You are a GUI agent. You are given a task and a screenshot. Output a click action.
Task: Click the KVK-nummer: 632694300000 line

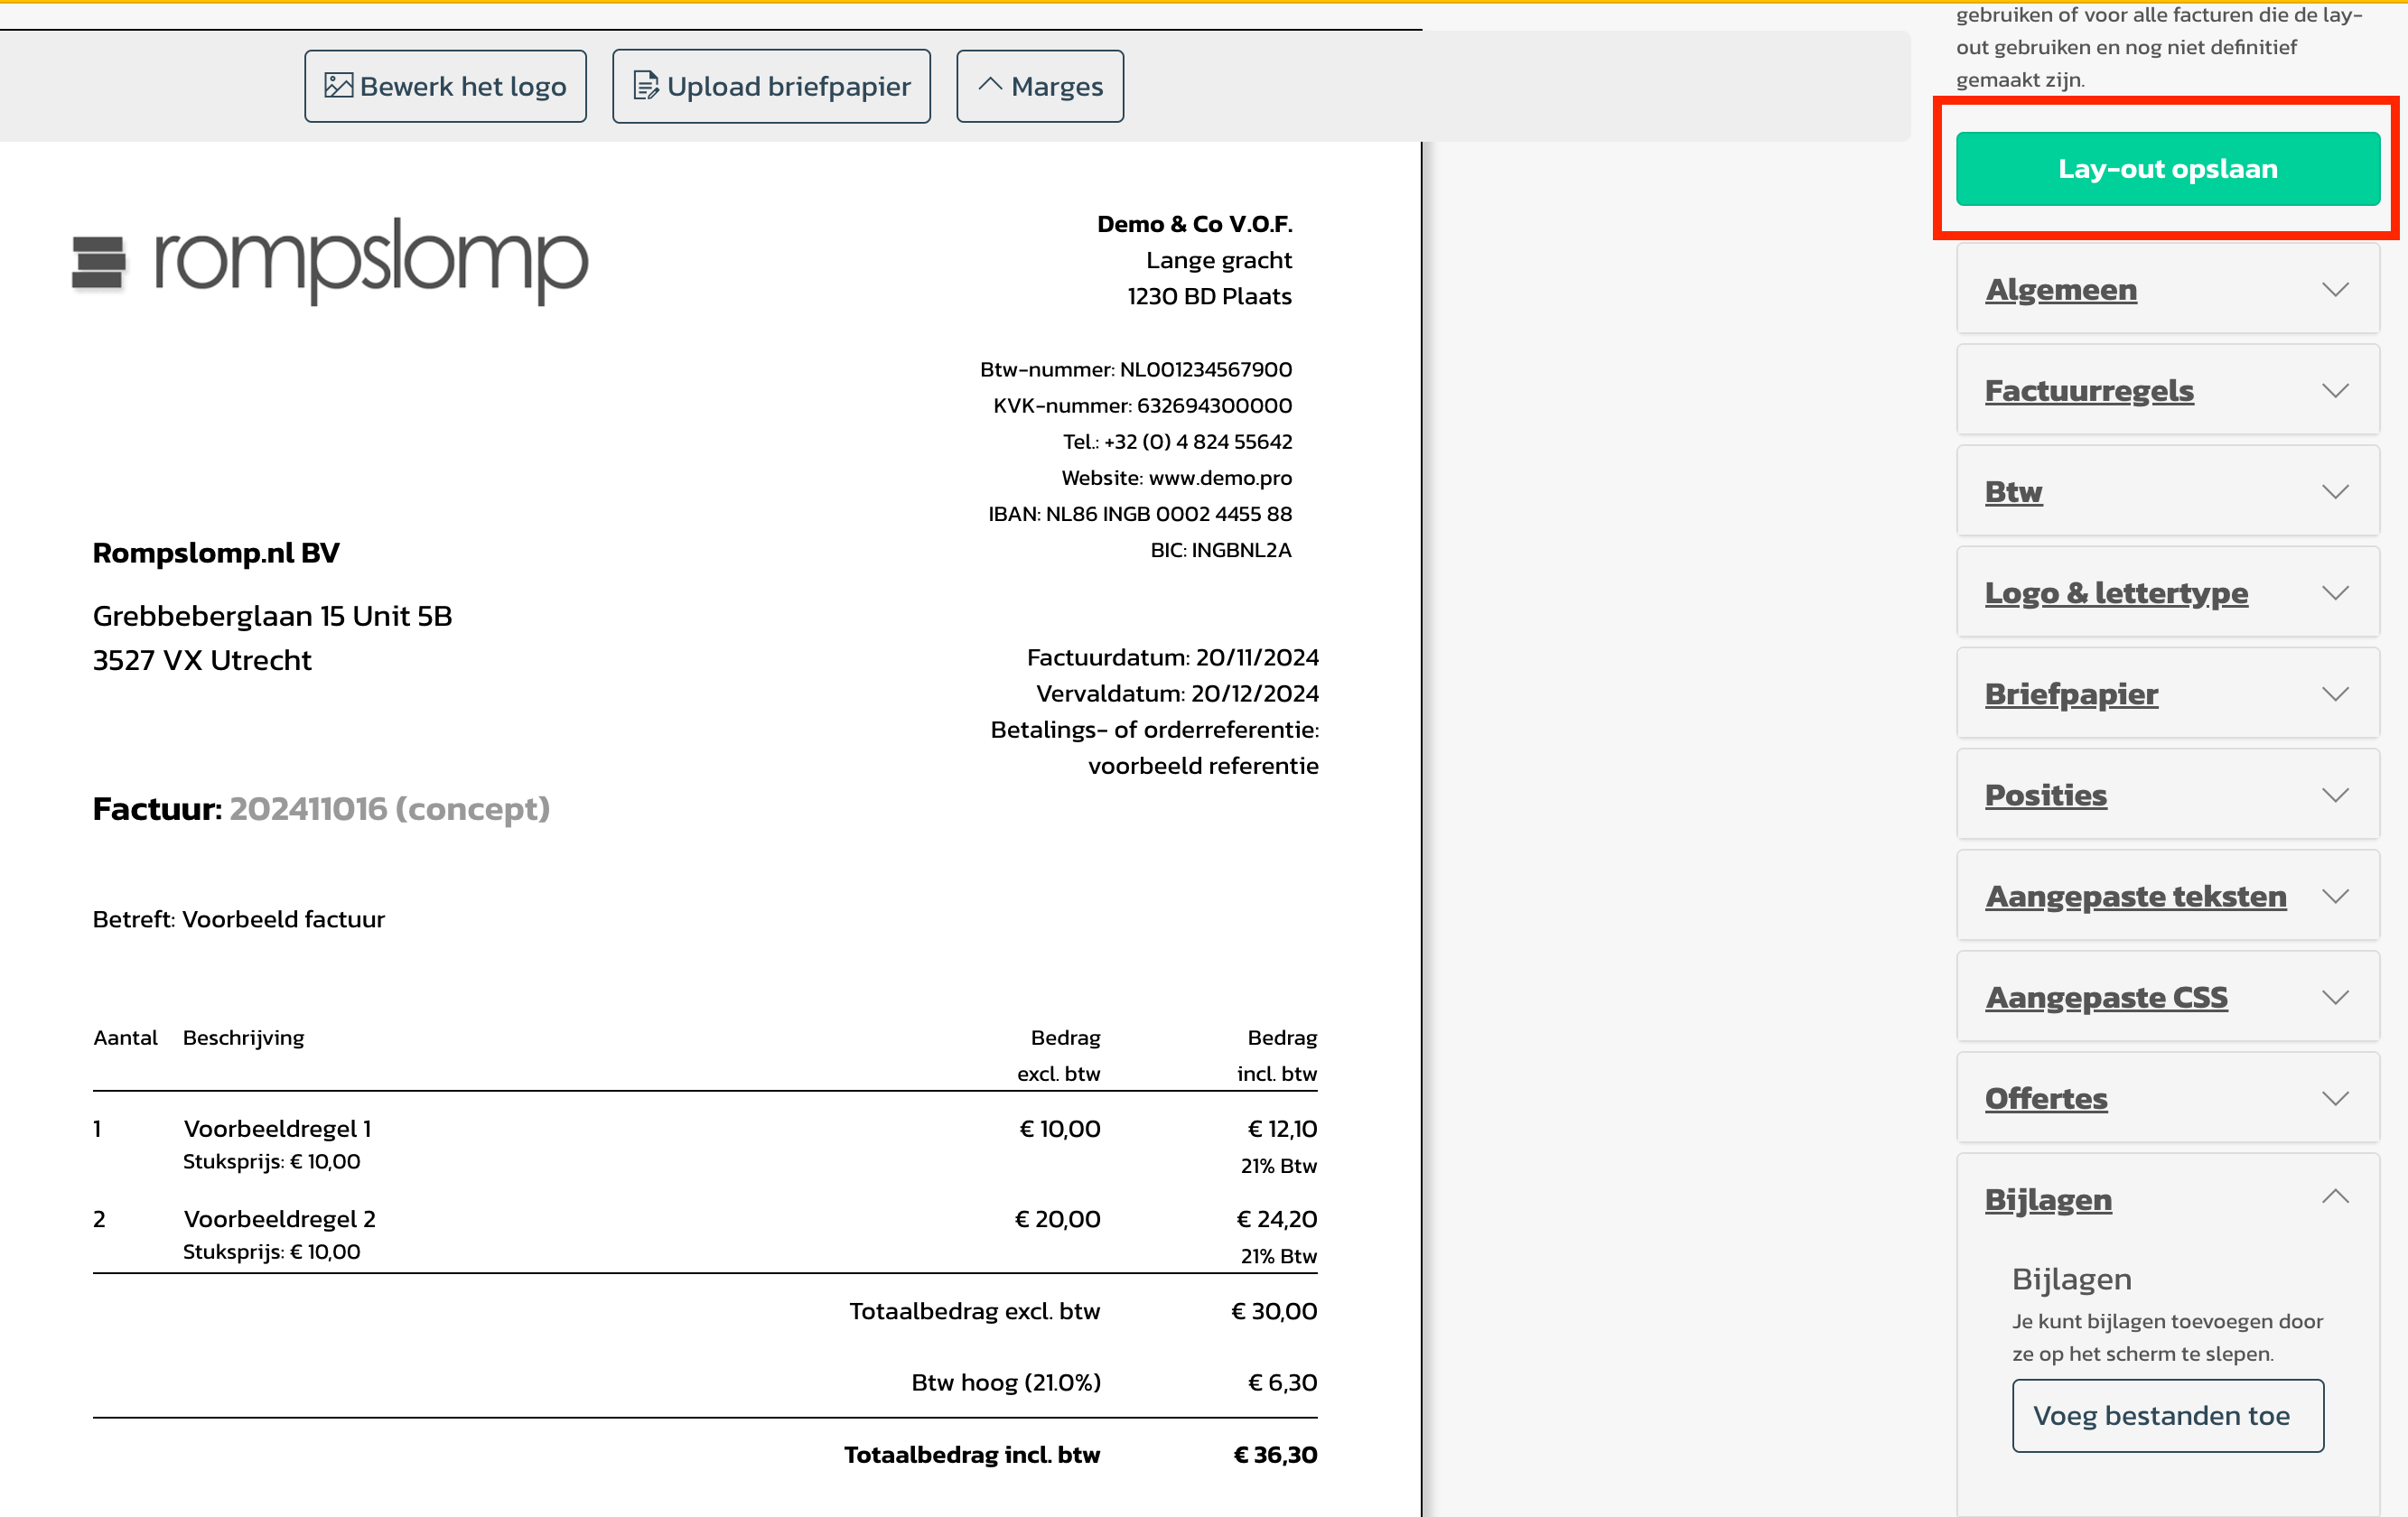click(1142, 405)
